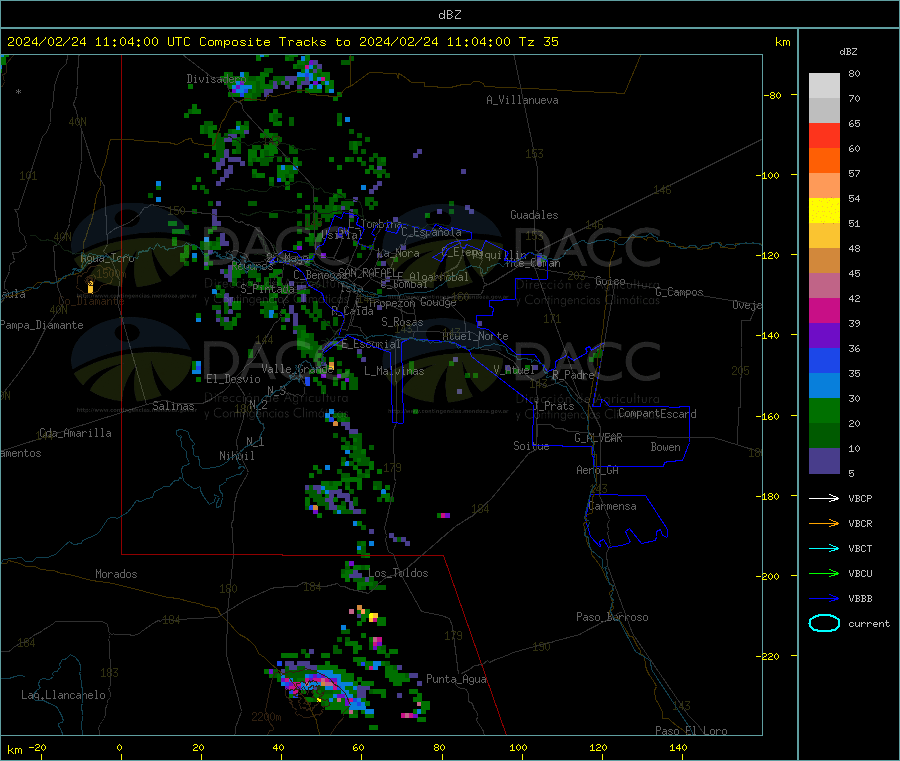Click the 'Salinas' map label
The height and width of the screenshot is (761, 900).
[173, 406]
